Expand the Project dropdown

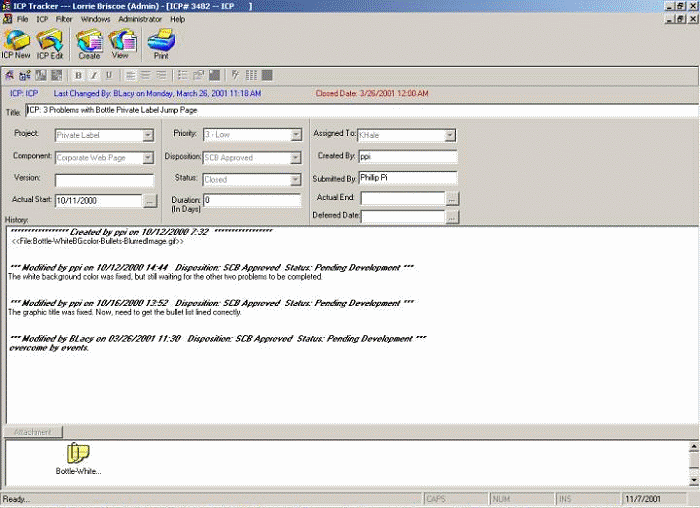[x=148, y=135]
